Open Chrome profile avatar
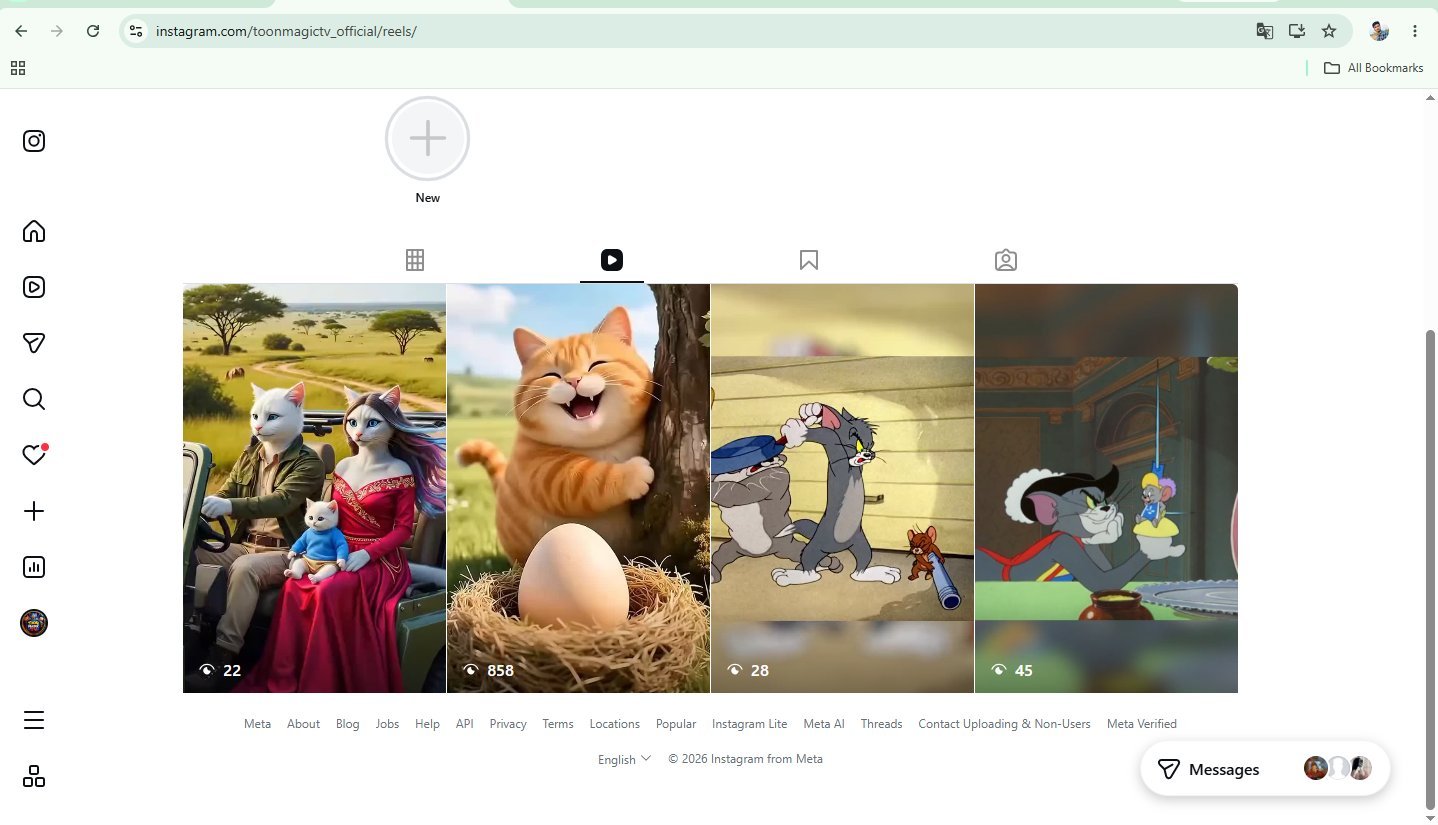 (1379, 31)
